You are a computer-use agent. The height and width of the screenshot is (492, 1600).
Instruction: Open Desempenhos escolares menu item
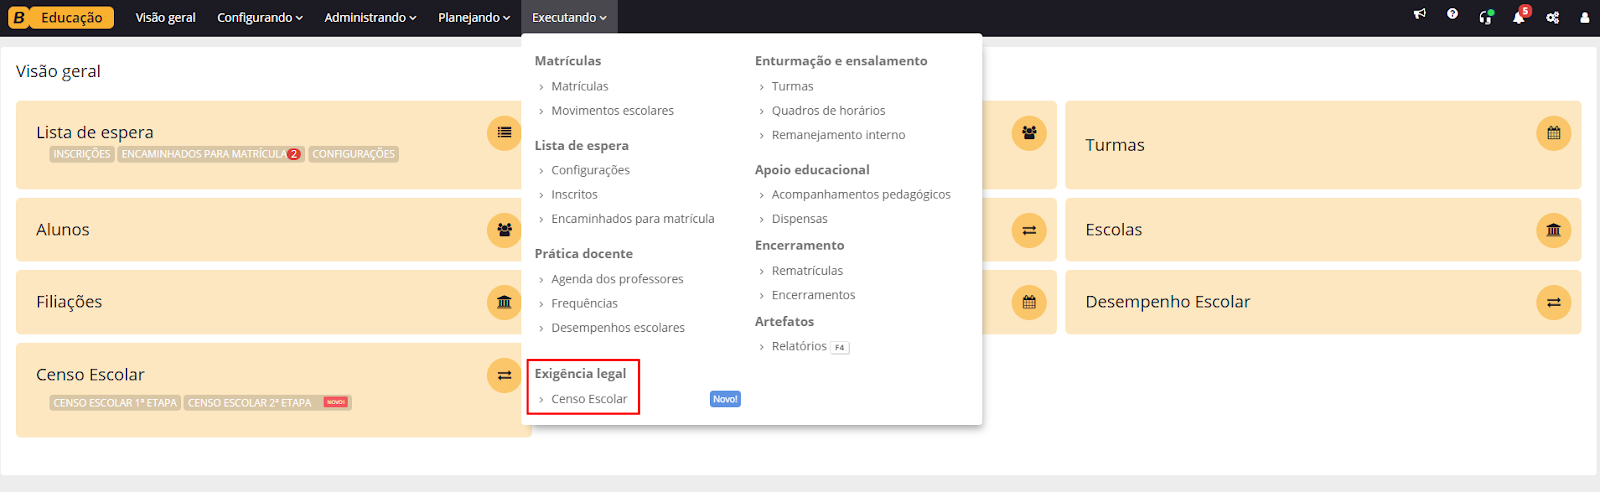[618, 328]
